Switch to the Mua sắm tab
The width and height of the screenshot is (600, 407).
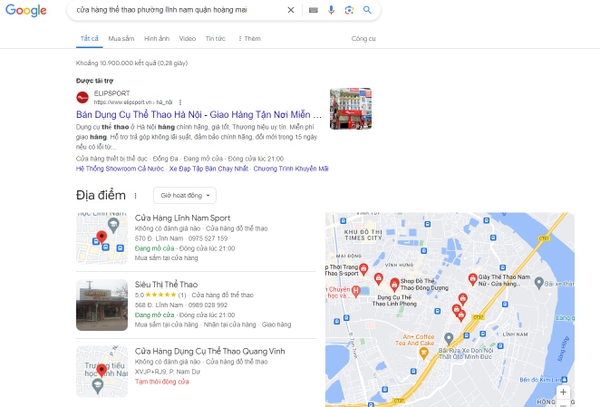coord(121,39)
